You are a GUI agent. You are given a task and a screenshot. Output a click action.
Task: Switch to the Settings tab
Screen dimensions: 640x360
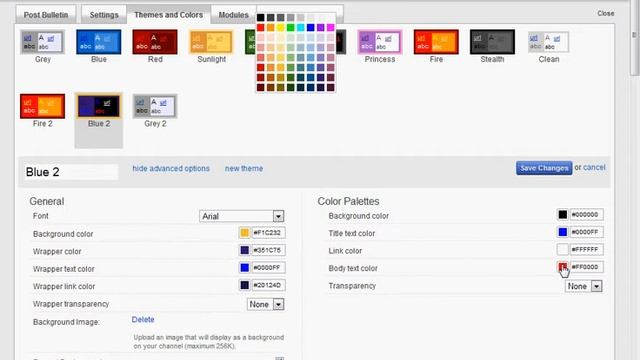(x=104, y=15)
